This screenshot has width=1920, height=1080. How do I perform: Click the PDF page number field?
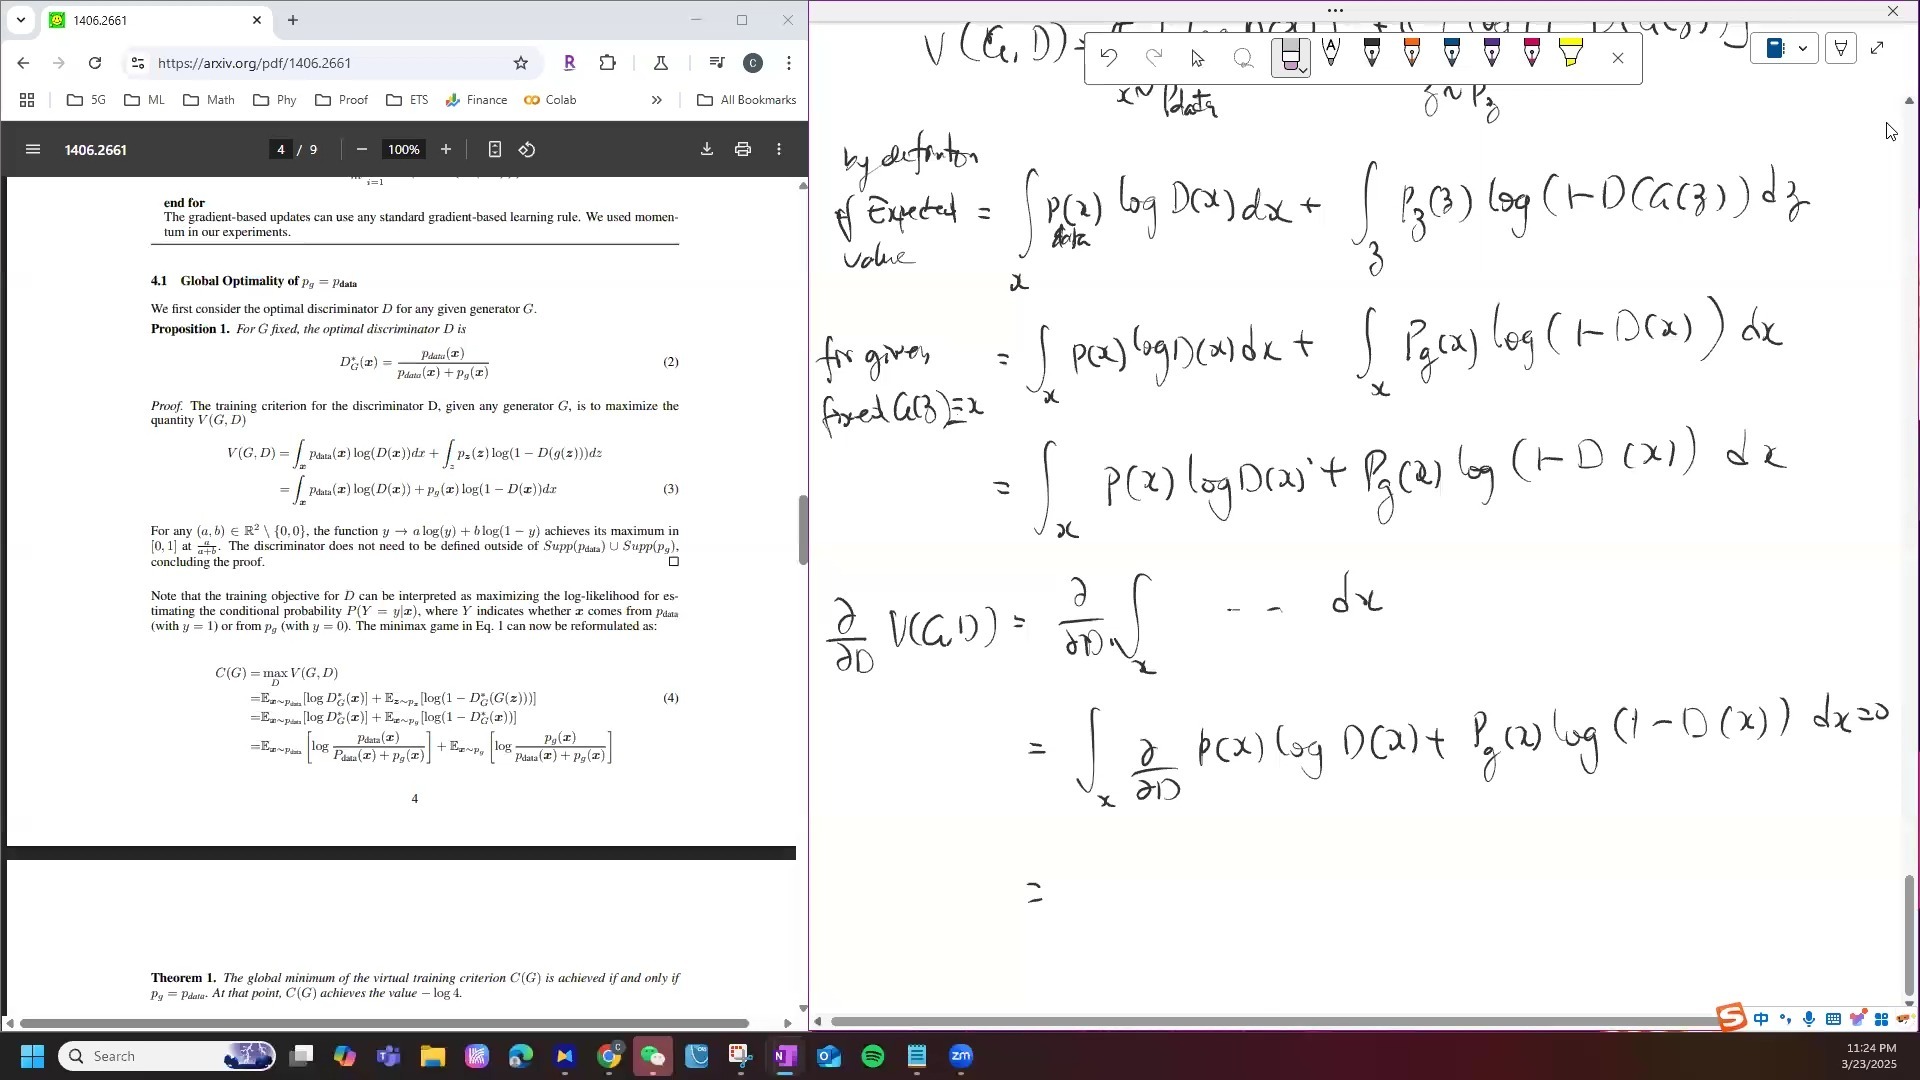tap(281, 150)
